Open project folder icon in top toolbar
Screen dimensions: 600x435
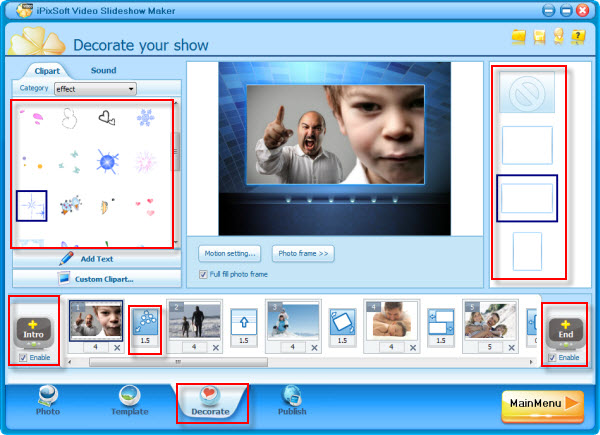tap(518, 37)
